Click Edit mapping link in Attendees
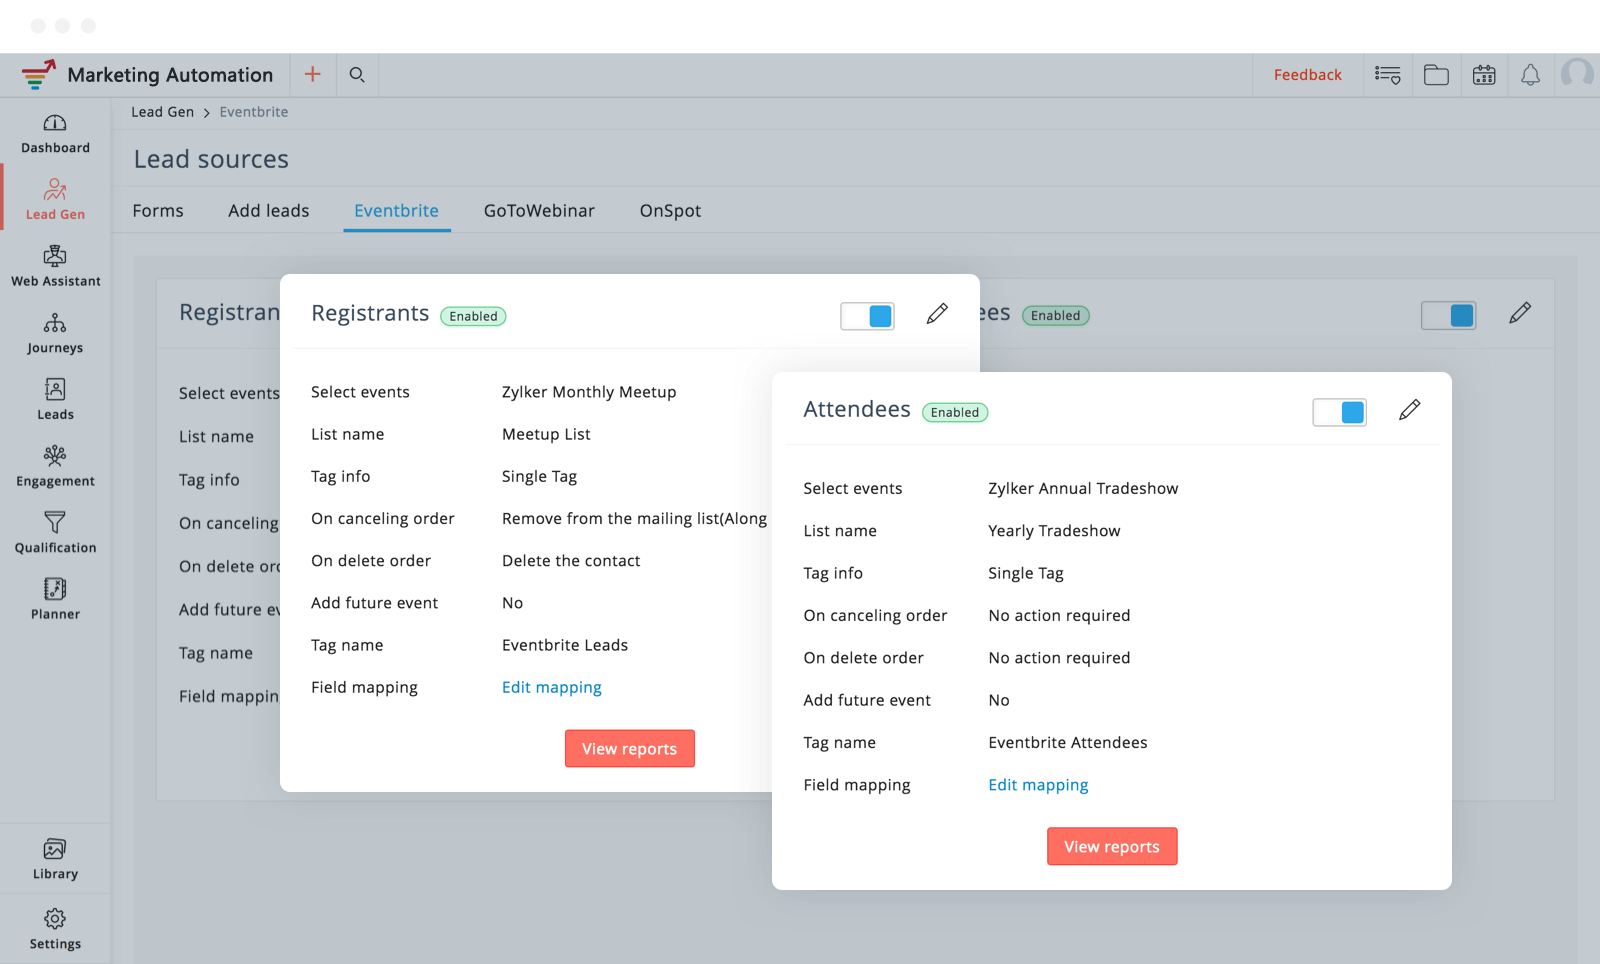 (1038, 785)
